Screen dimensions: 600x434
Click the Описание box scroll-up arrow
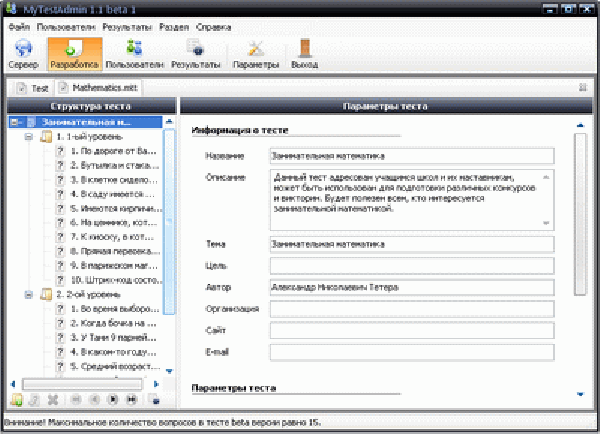pos(546,177)
